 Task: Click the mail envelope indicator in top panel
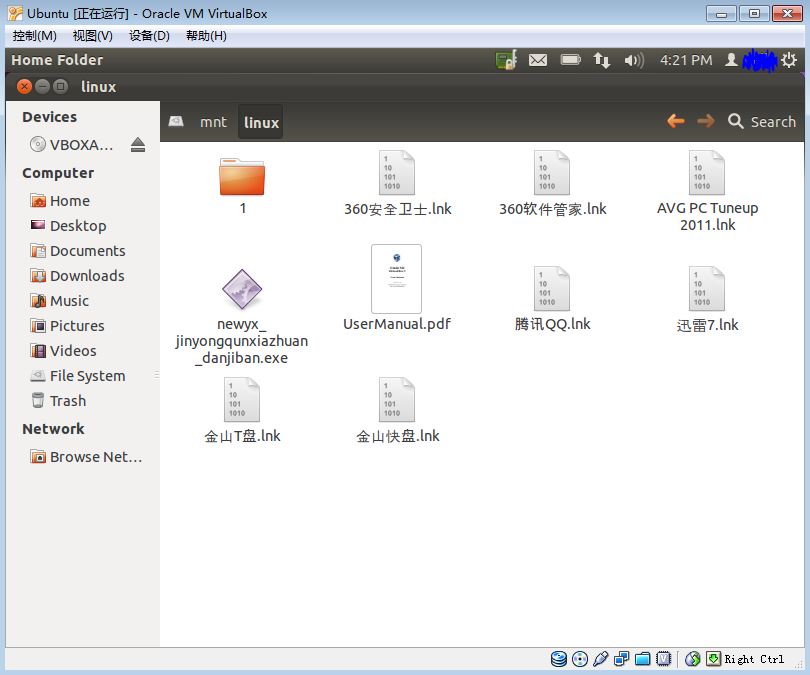(538, 60)
